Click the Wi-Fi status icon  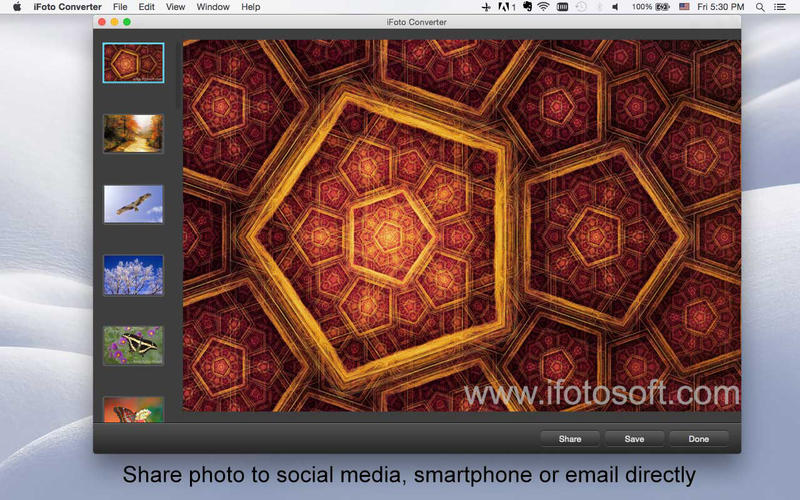coord(543,7)
